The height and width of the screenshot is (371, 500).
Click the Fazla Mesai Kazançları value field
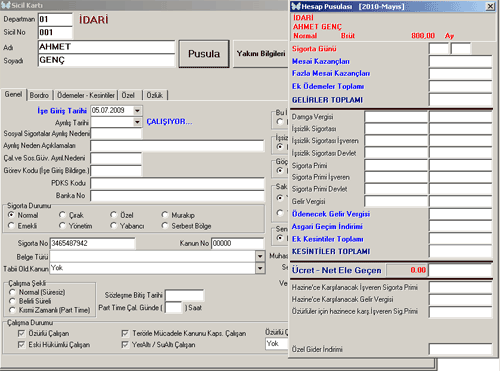[x=461, y=74]
